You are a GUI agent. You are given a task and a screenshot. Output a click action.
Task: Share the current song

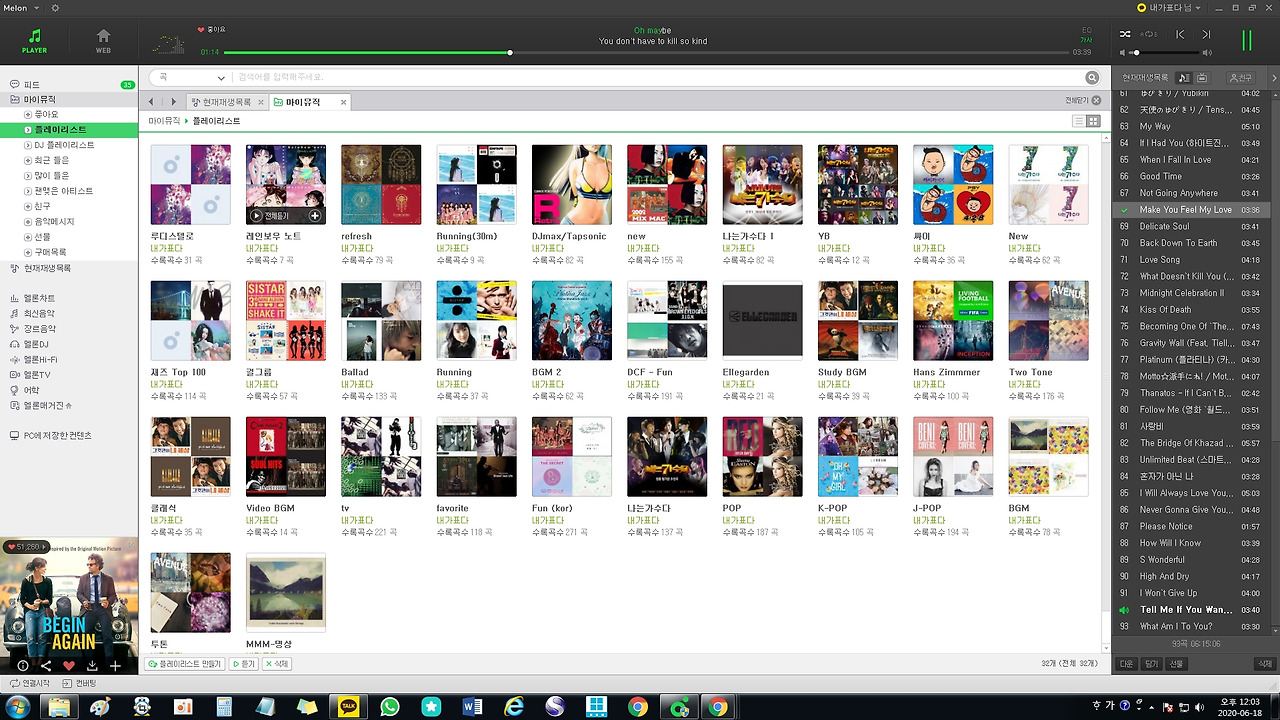[x=45, y=666]
